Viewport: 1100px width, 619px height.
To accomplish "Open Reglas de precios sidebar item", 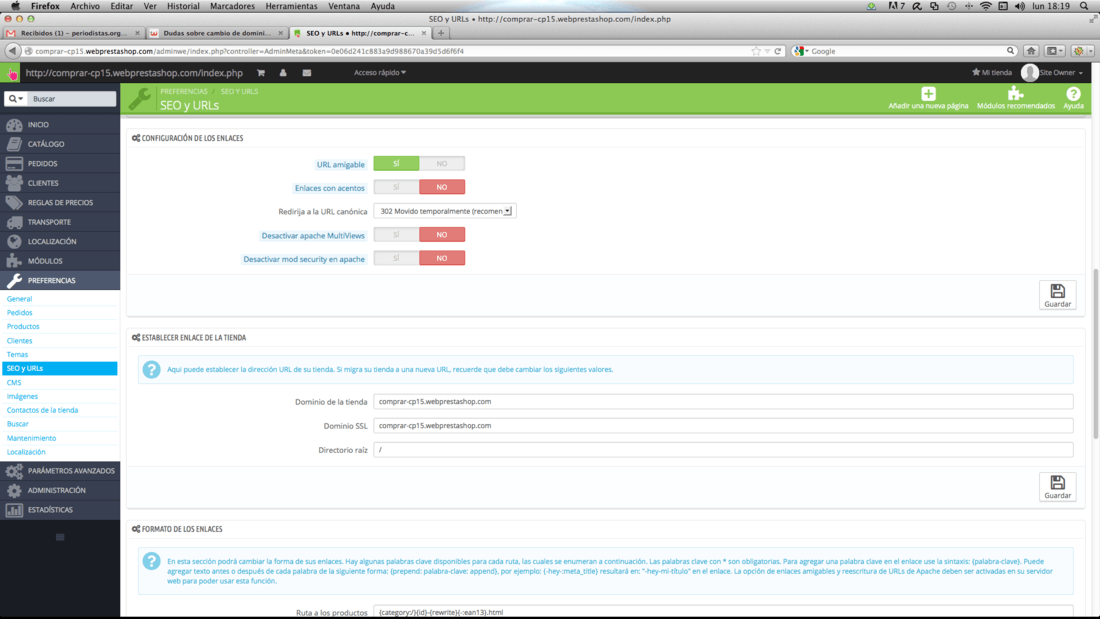I will pos(60,202).
